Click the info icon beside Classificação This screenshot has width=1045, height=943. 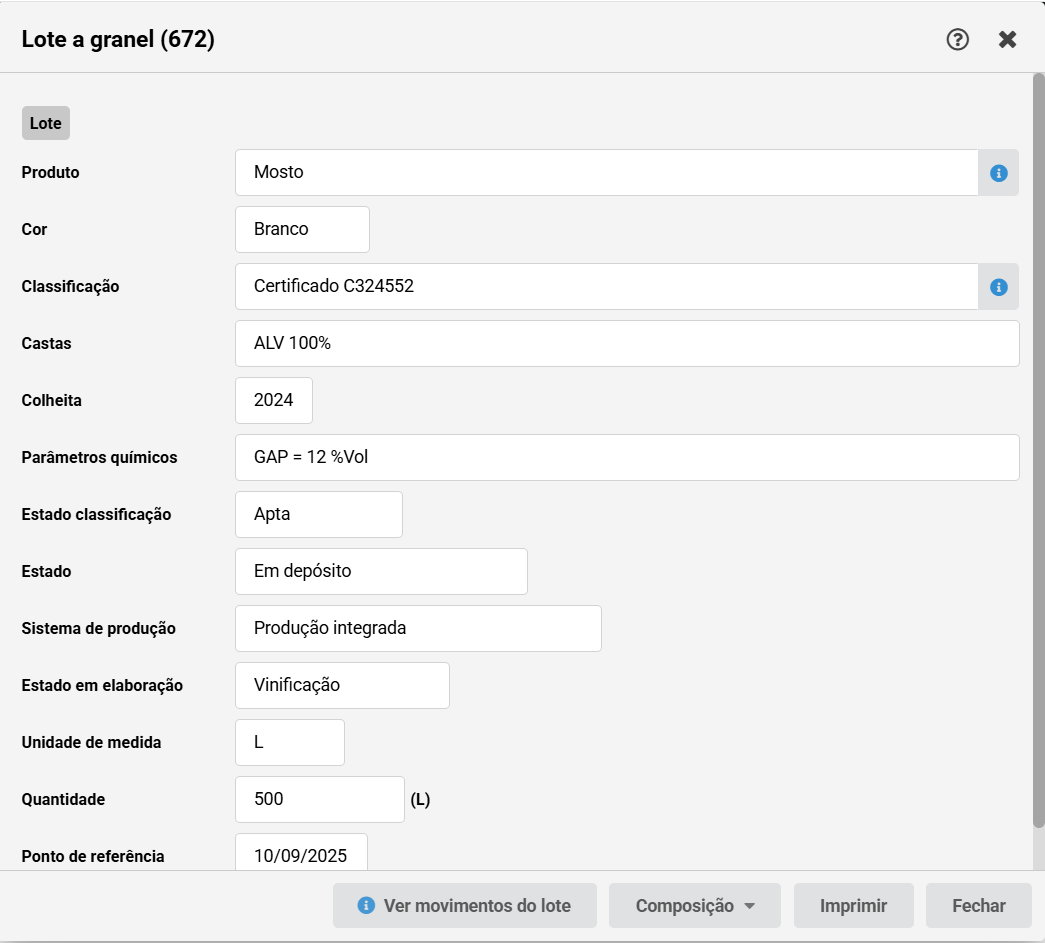point(998,287)
